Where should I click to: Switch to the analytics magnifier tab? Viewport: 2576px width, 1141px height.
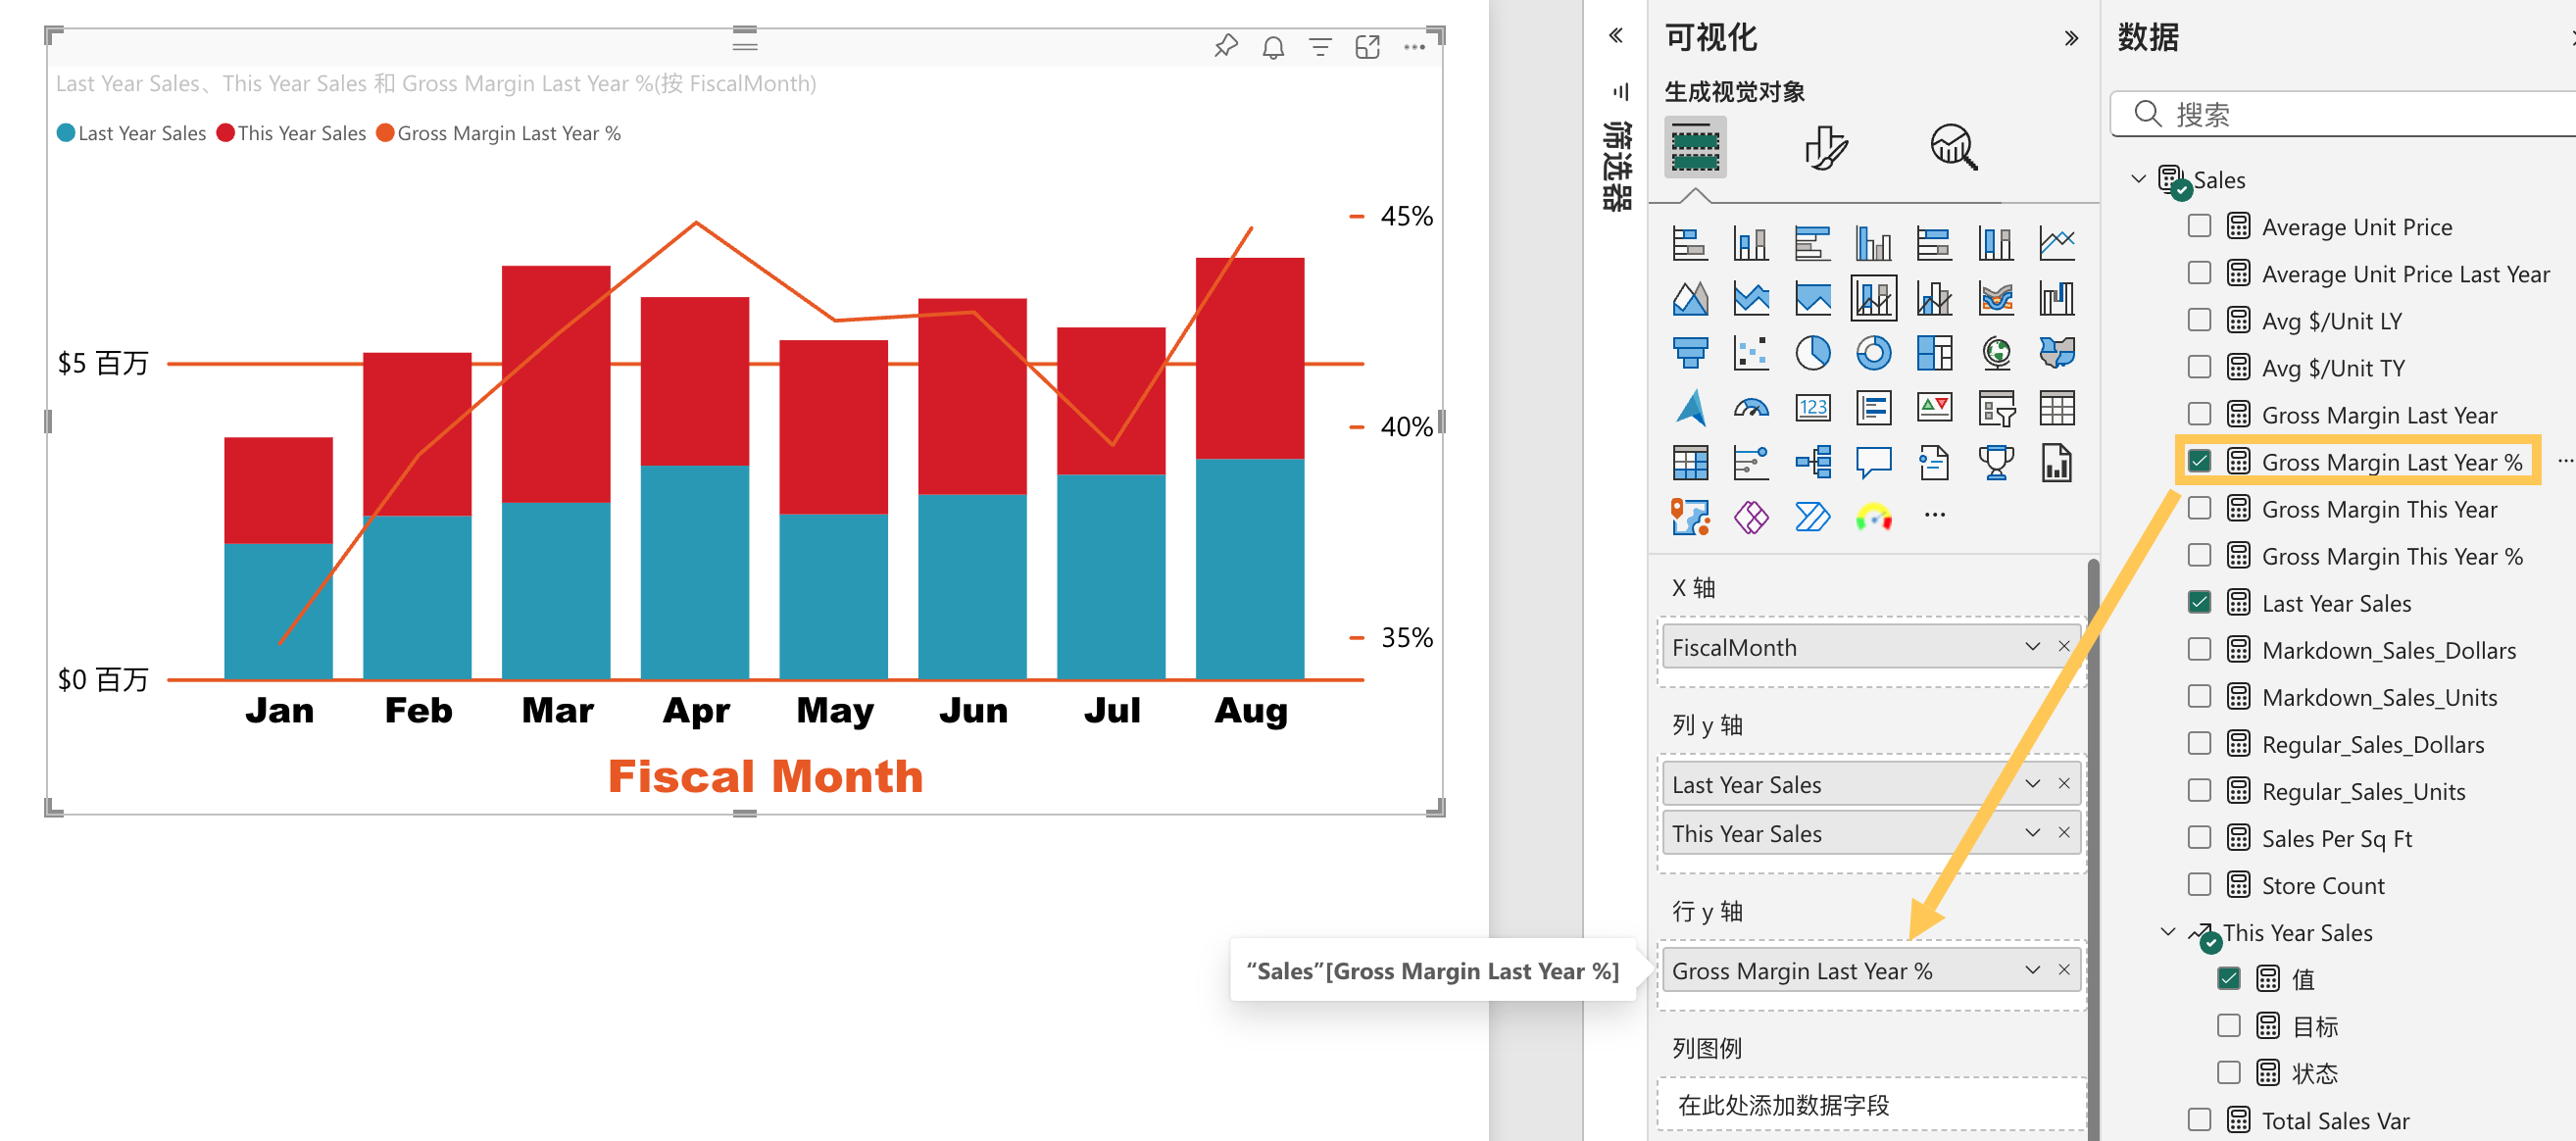click(1953, 148)
